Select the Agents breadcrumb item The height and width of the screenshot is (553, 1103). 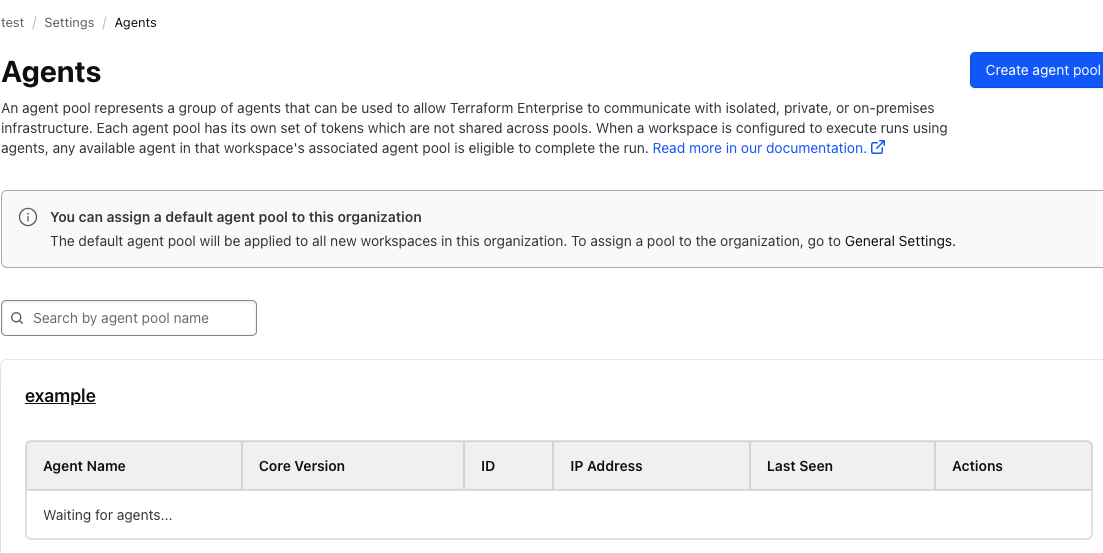[135, 22]
